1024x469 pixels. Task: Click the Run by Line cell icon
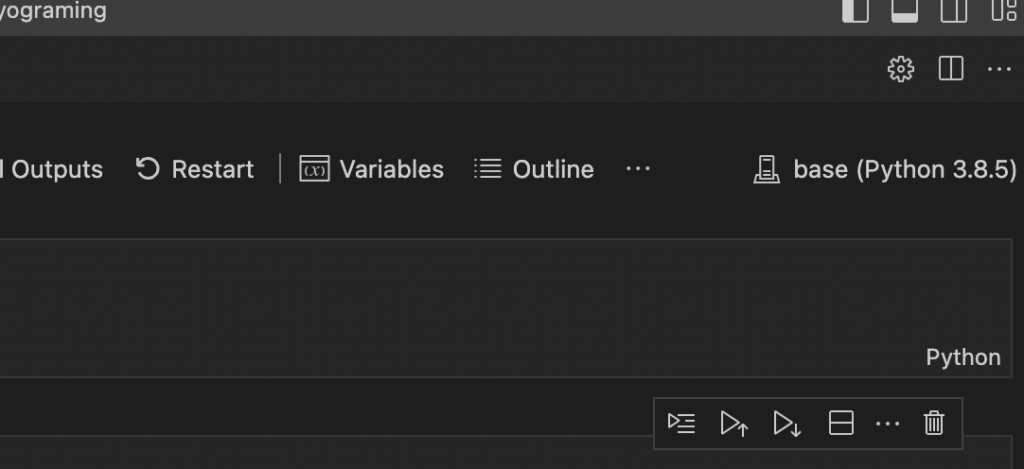(x=681, y=423)
